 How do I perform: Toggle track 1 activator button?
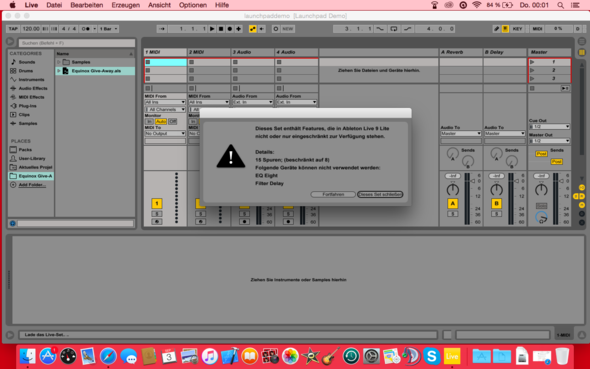(157, 203)
